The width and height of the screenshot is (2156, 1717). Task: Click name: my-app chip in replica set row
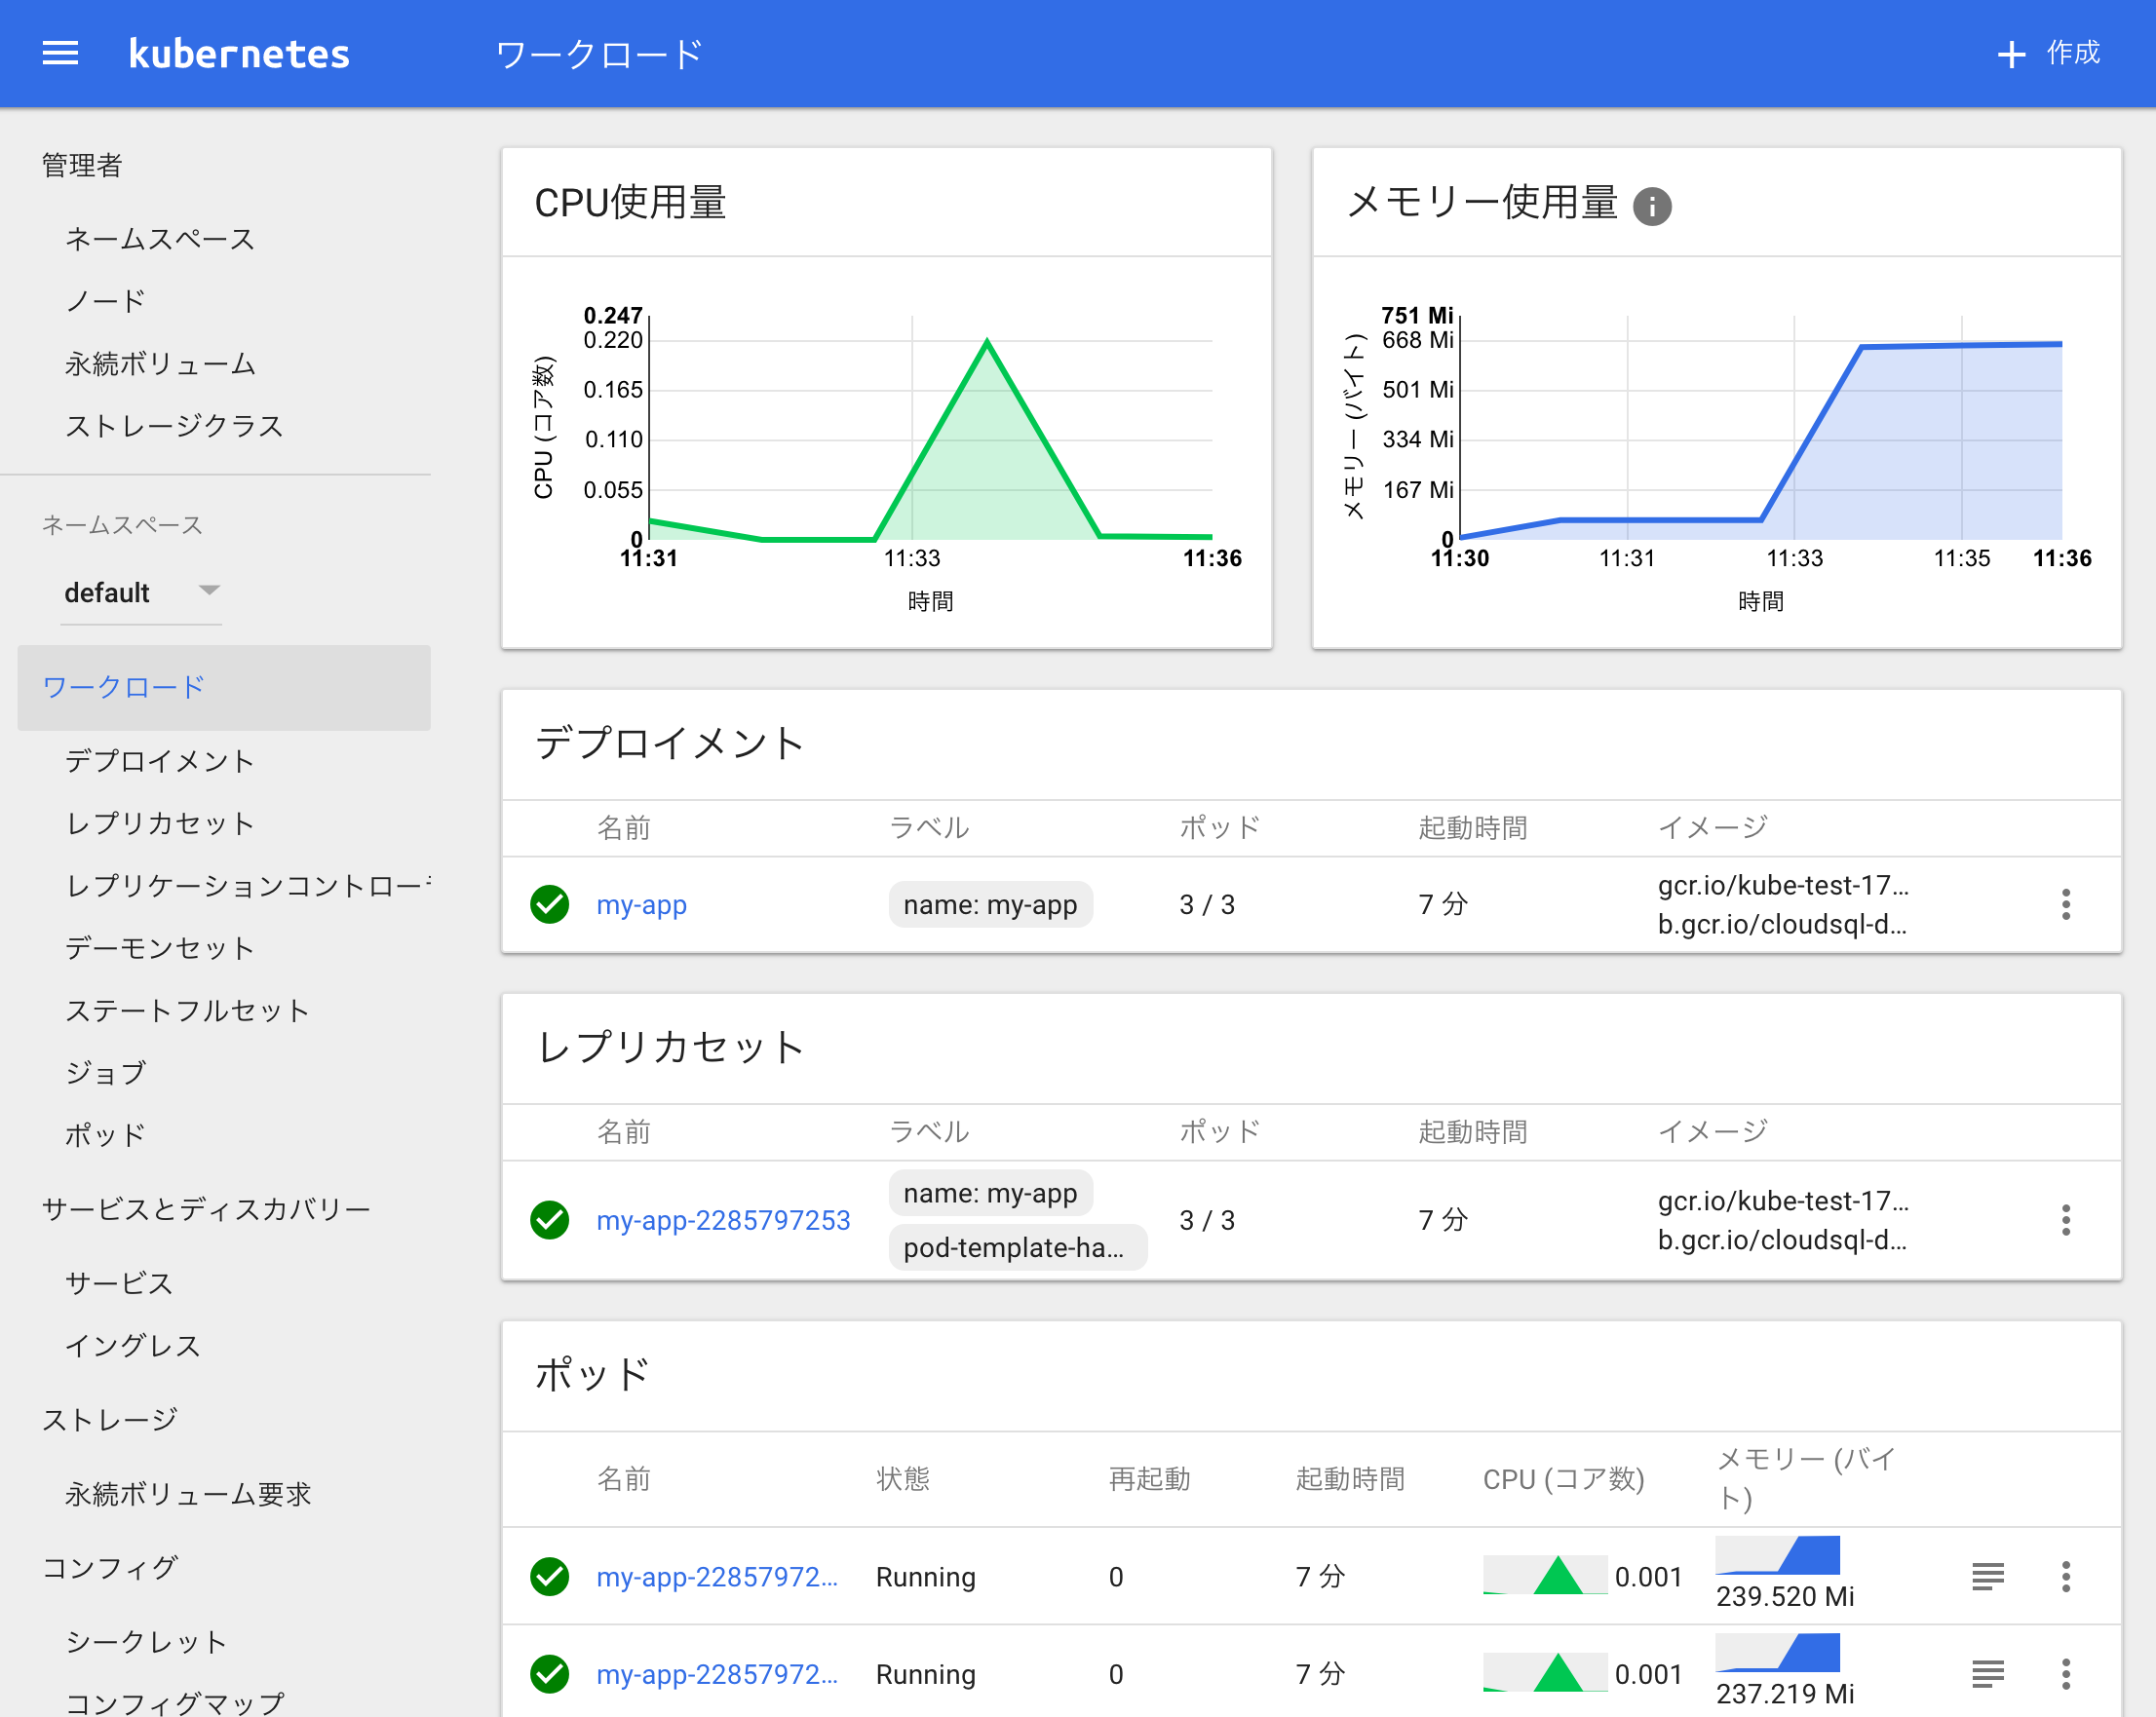(x=990, y=1194)
